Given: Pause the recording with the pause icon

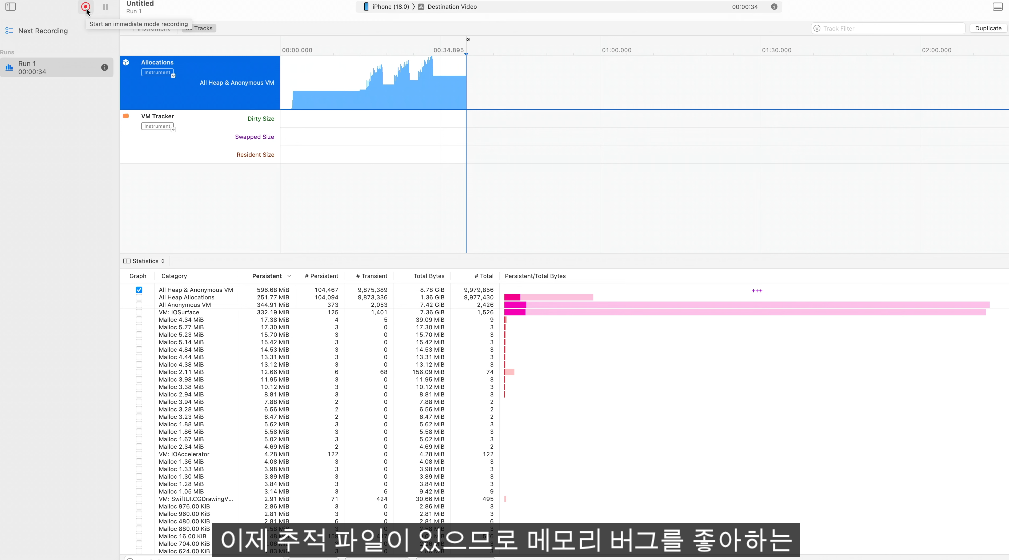Looking at the screenshot, I should 106,7.
